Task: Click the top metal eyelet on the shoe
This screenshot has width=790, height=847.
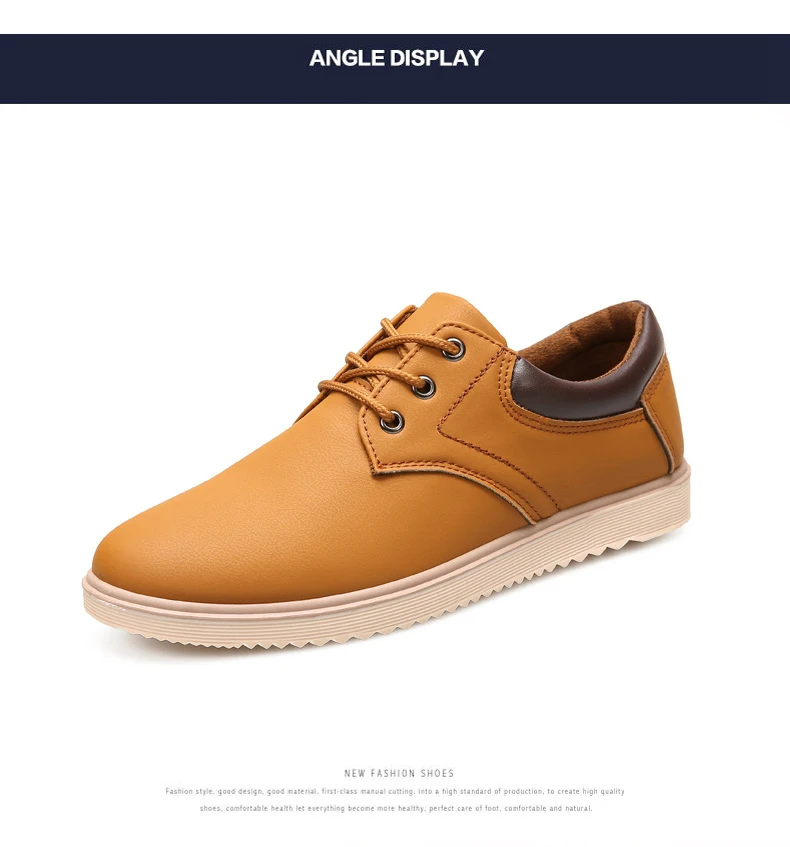Action: tap(455, 349)
